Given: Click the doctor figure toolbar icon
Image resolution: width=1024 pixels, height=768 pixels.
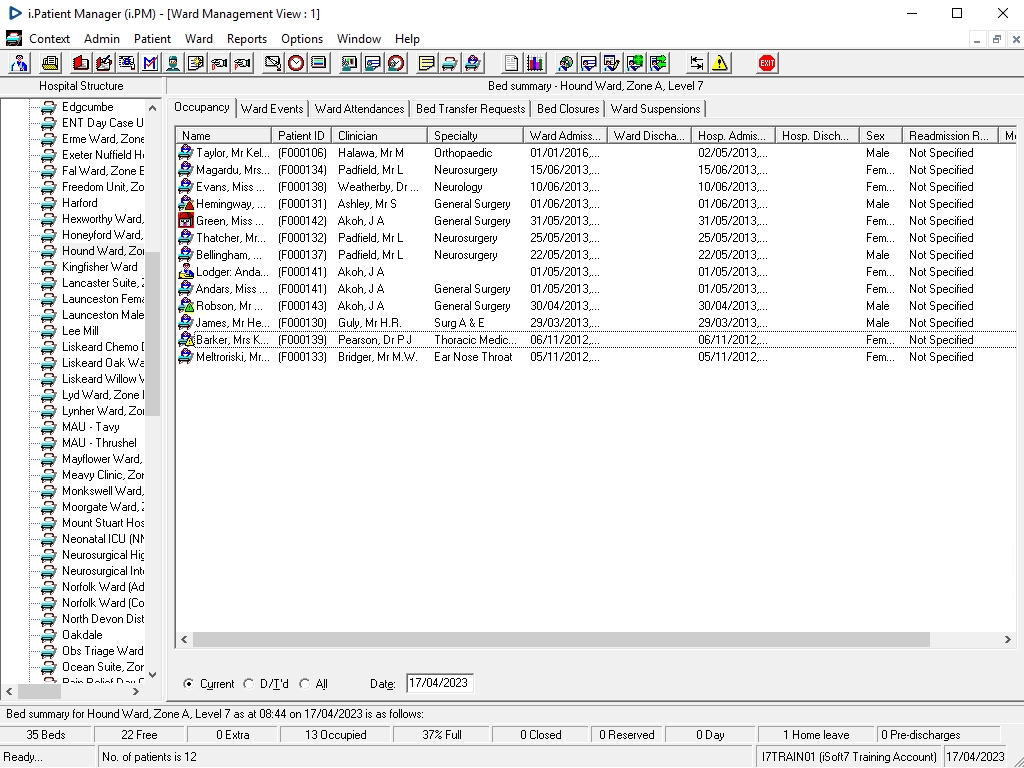Looking at the screenshot, I should pyautogui.click(x=20, y=63).
